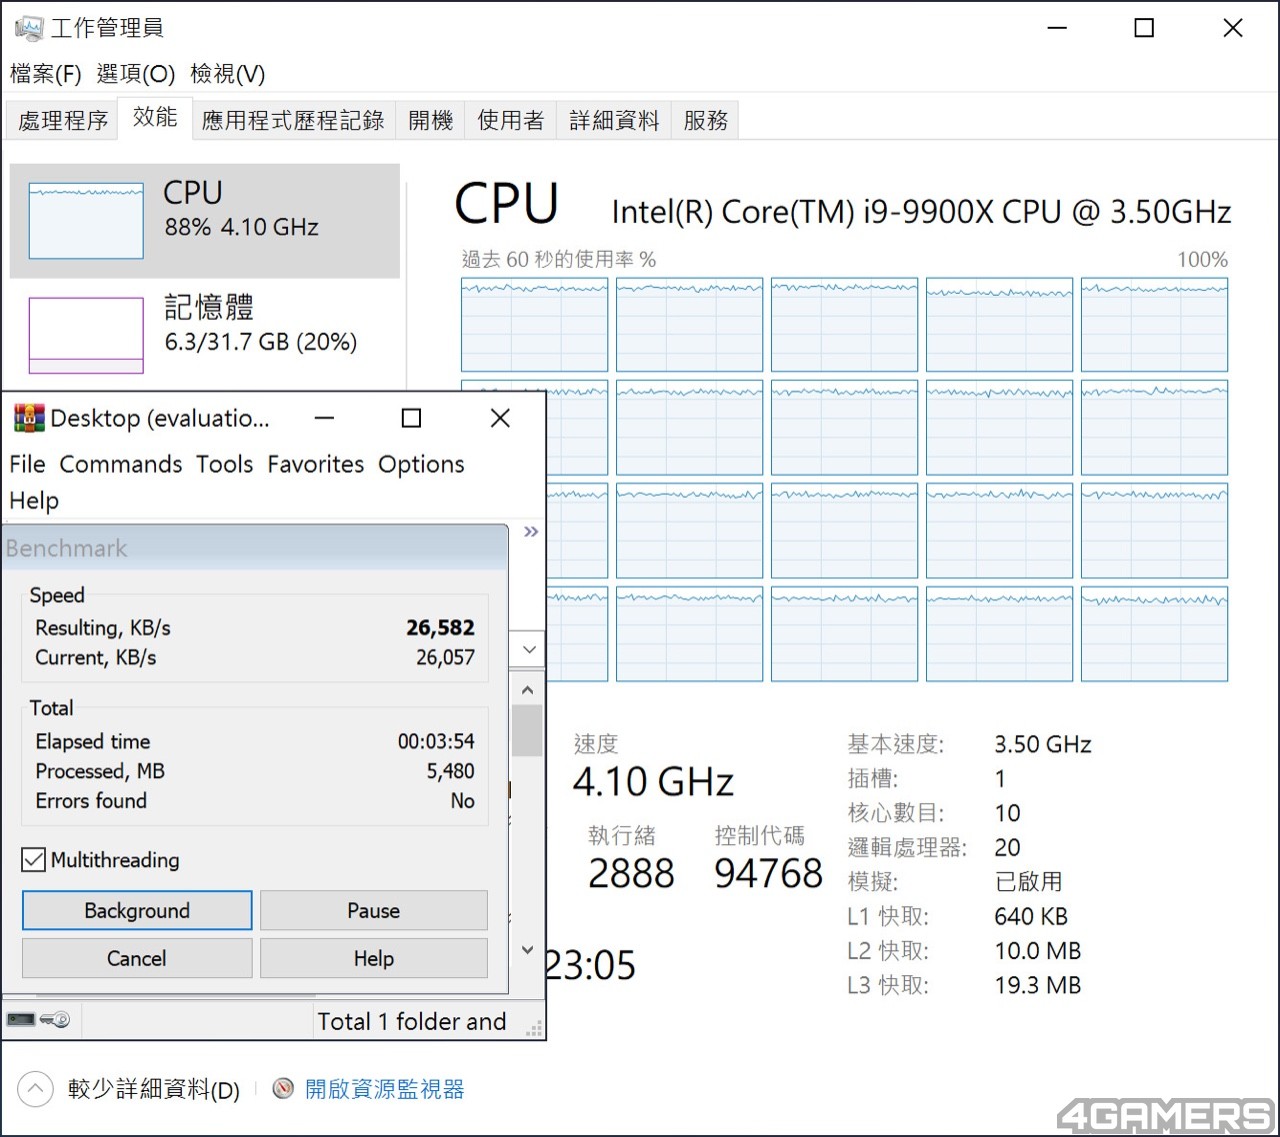Screen dimensions: 1280x1137
Task: Open the WinRAR address bar dropdown arrow
Action: [529, 649]
